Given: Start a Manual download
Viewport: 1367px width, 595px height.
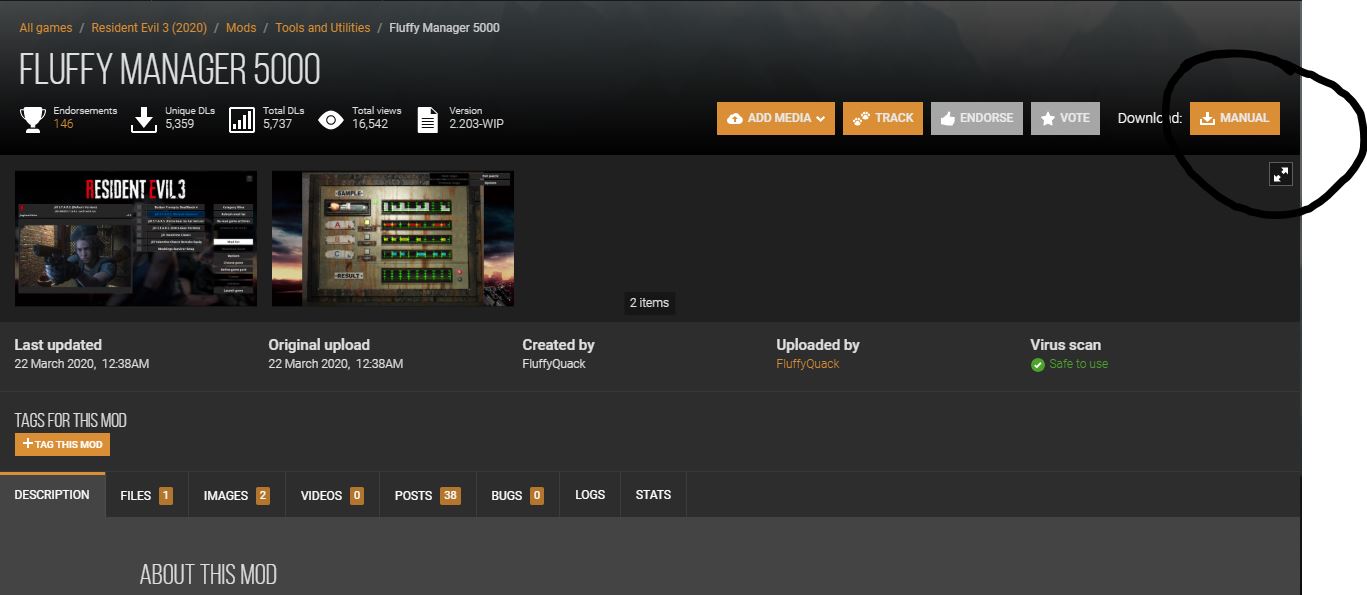Looking at the screenshot, I should coord(1235,118).
